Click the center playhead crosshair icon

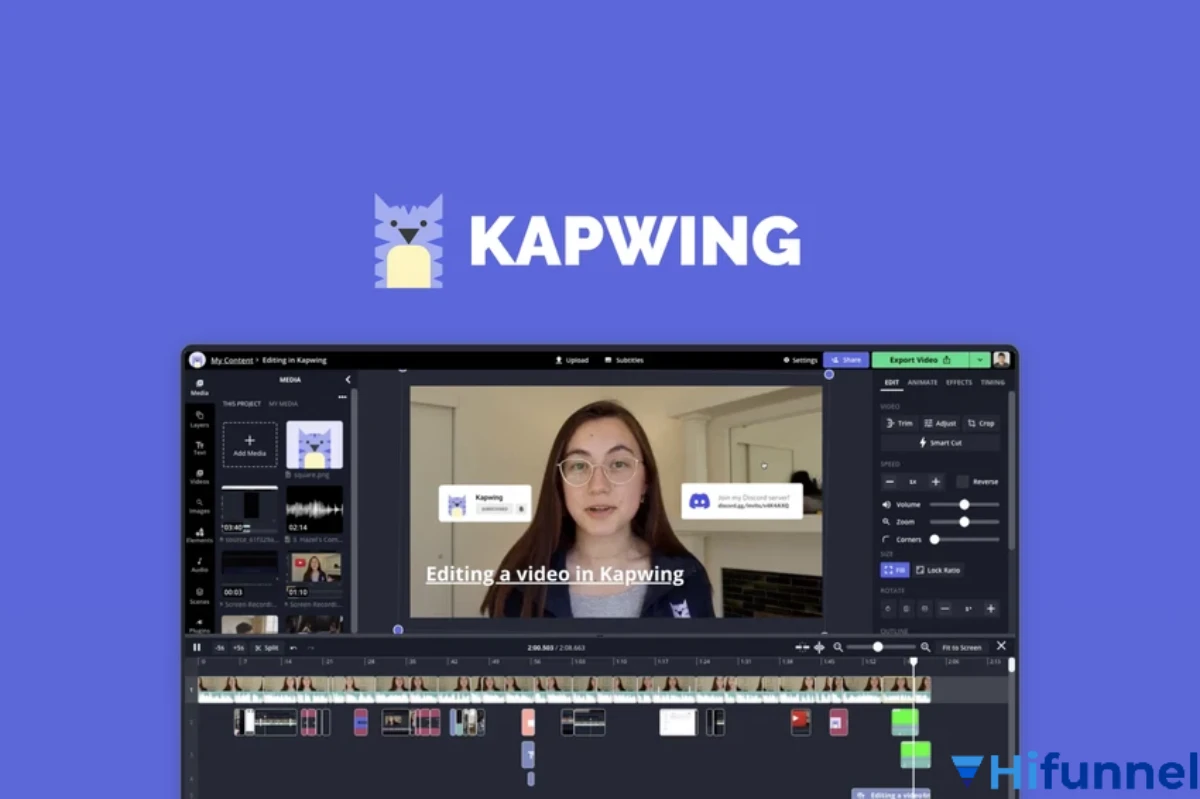819,647
